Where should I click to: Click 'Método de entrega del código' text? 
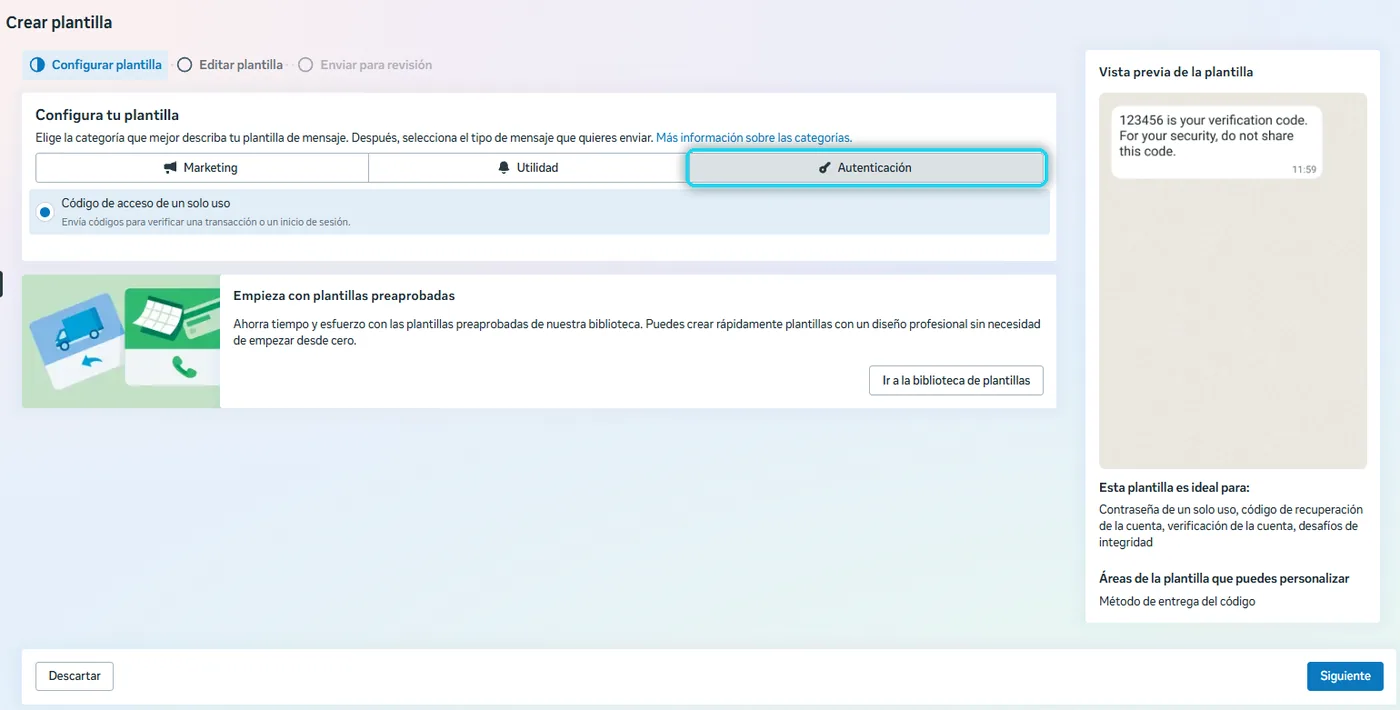pyautogui.click(x=1177, y=602)
